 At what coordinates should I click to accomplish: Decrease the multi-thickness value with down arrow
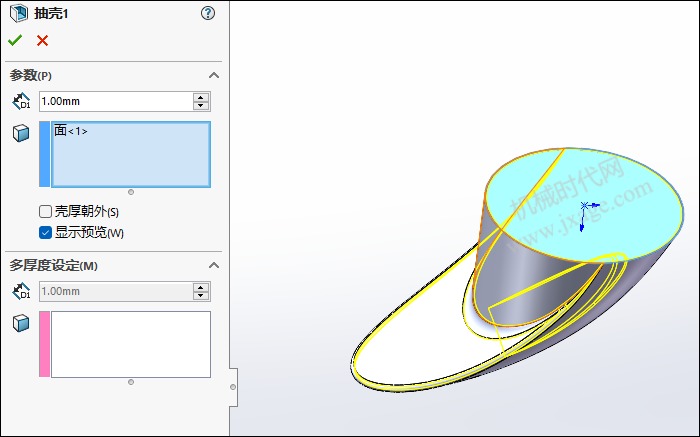pos(201,296)
